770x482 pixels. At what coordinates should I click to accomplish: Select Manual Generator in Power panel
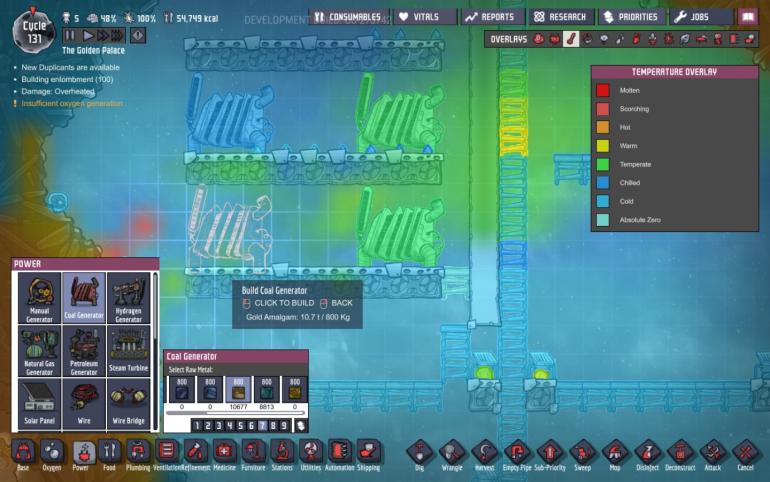tap(39, 298)
